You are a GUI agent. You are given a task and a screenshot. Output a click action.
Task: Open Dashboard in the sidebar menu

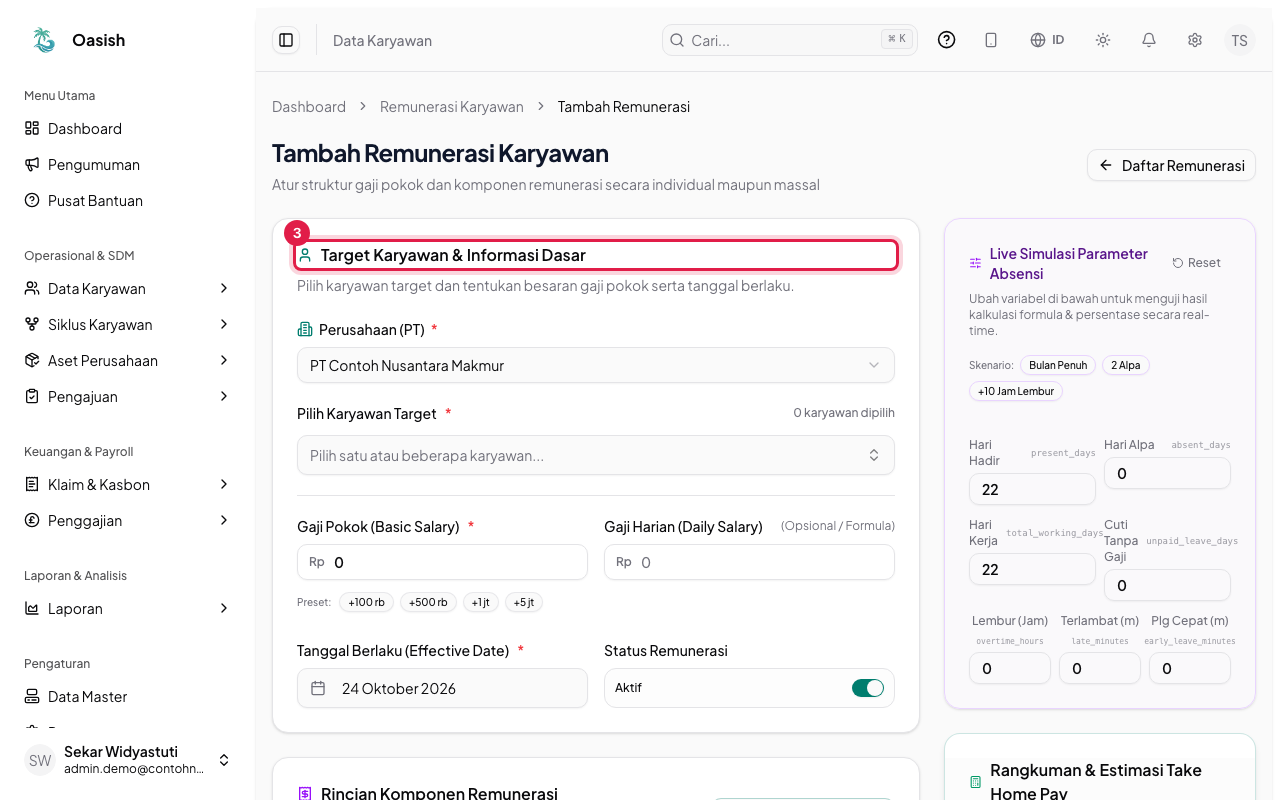pyautogui.click(x=128, y=128)
